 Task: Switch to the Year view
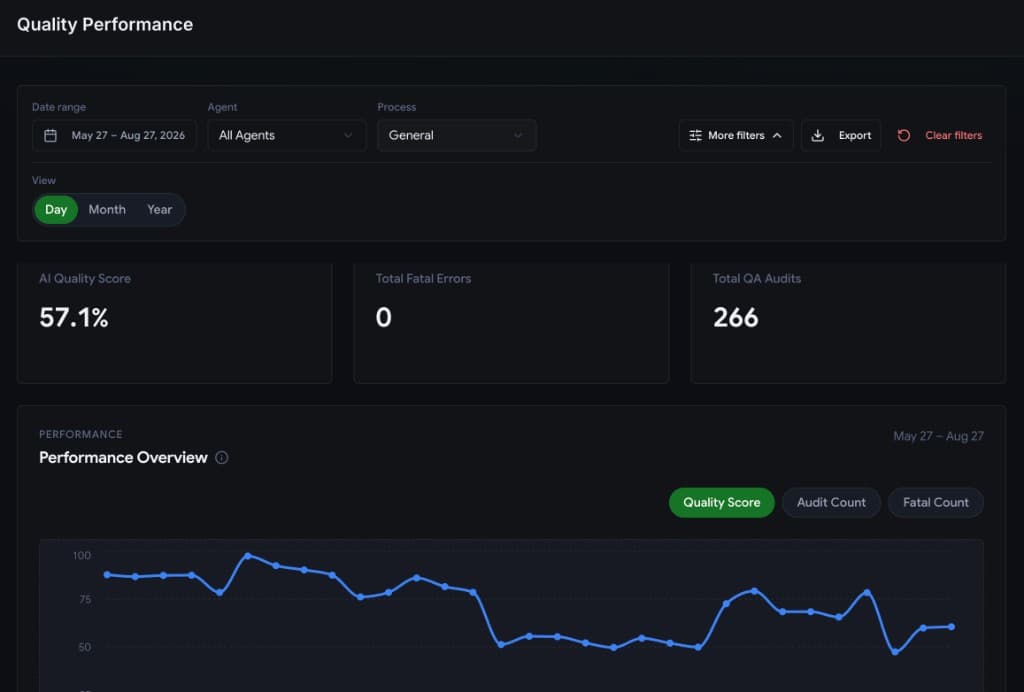pos(159,210)
